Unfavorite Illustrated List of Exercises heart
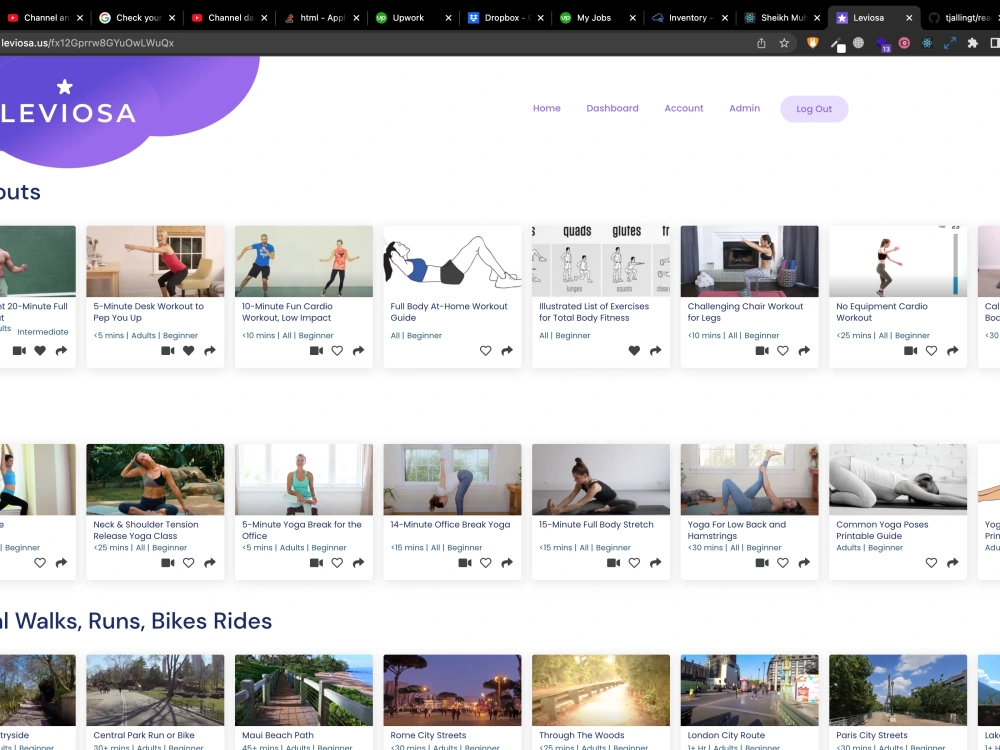 pyautogui.click(x=635, y=351)
